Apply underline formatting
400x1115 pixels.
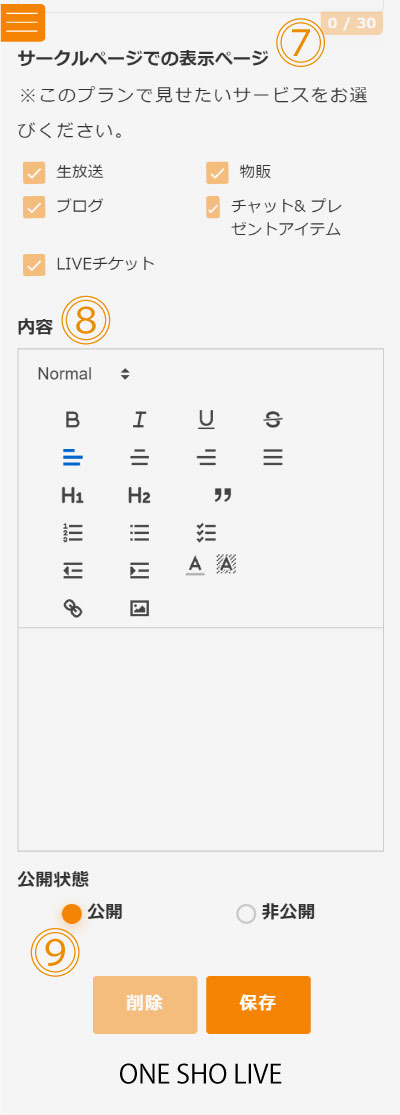tap(206, 420)
